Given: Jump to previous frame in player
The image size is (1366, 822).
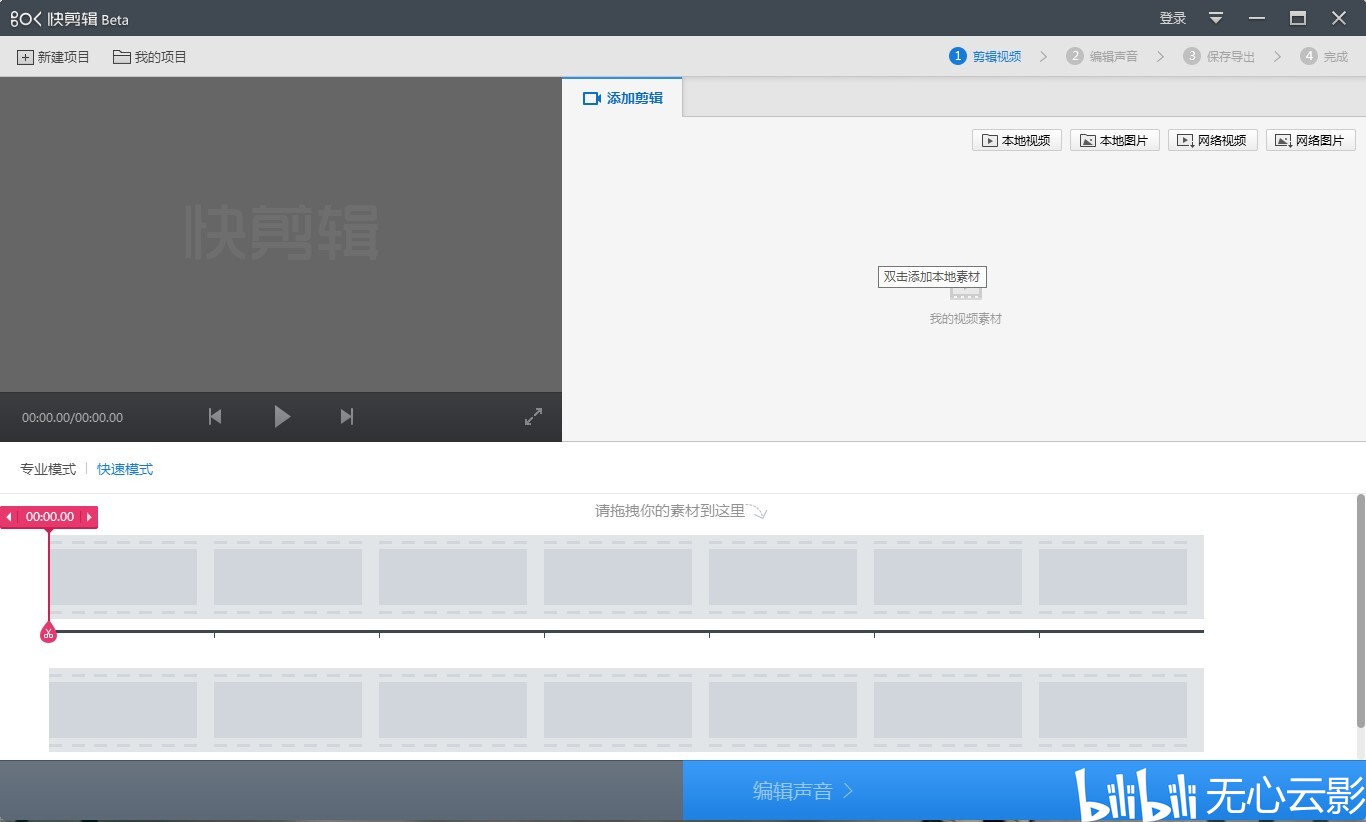Looking at the screenshot, I should (215, 417).
